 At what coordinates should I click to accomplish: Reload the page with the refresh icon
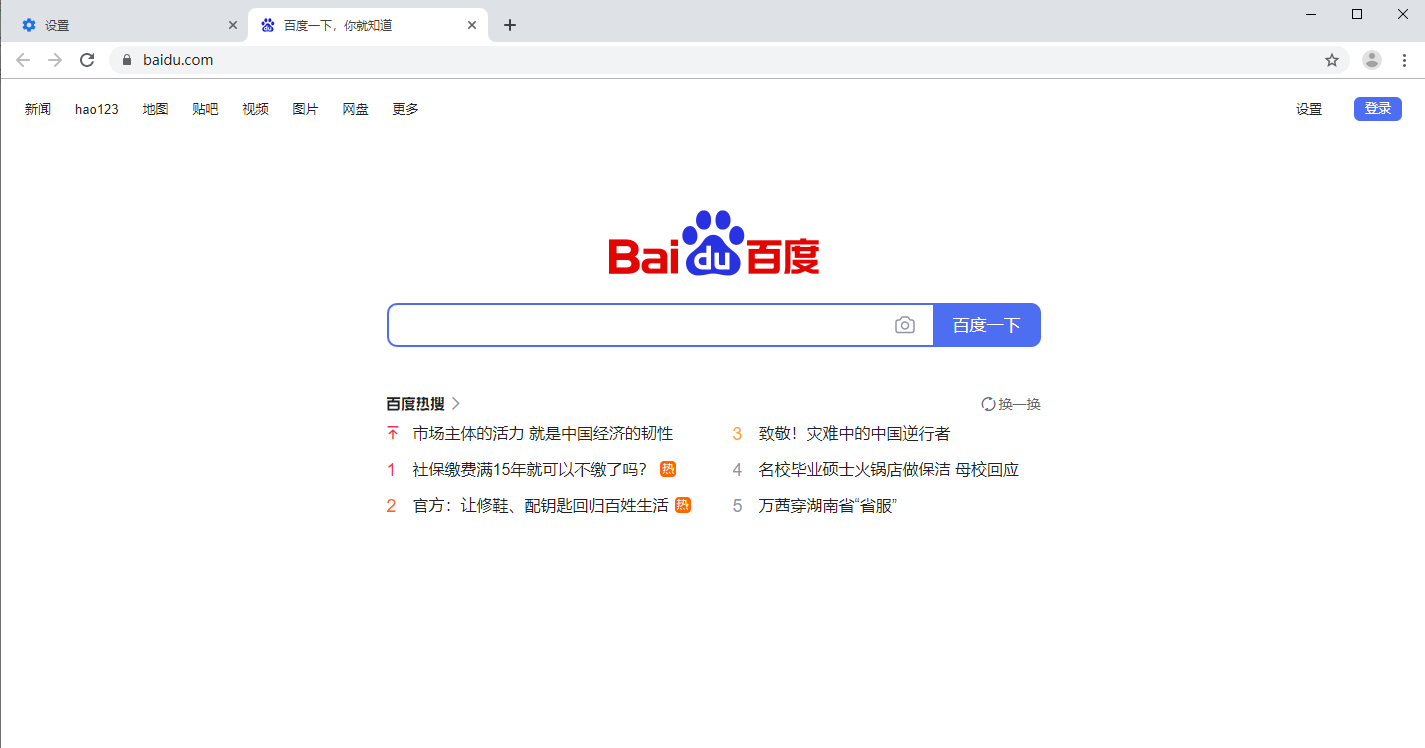(x=87, y=60)
